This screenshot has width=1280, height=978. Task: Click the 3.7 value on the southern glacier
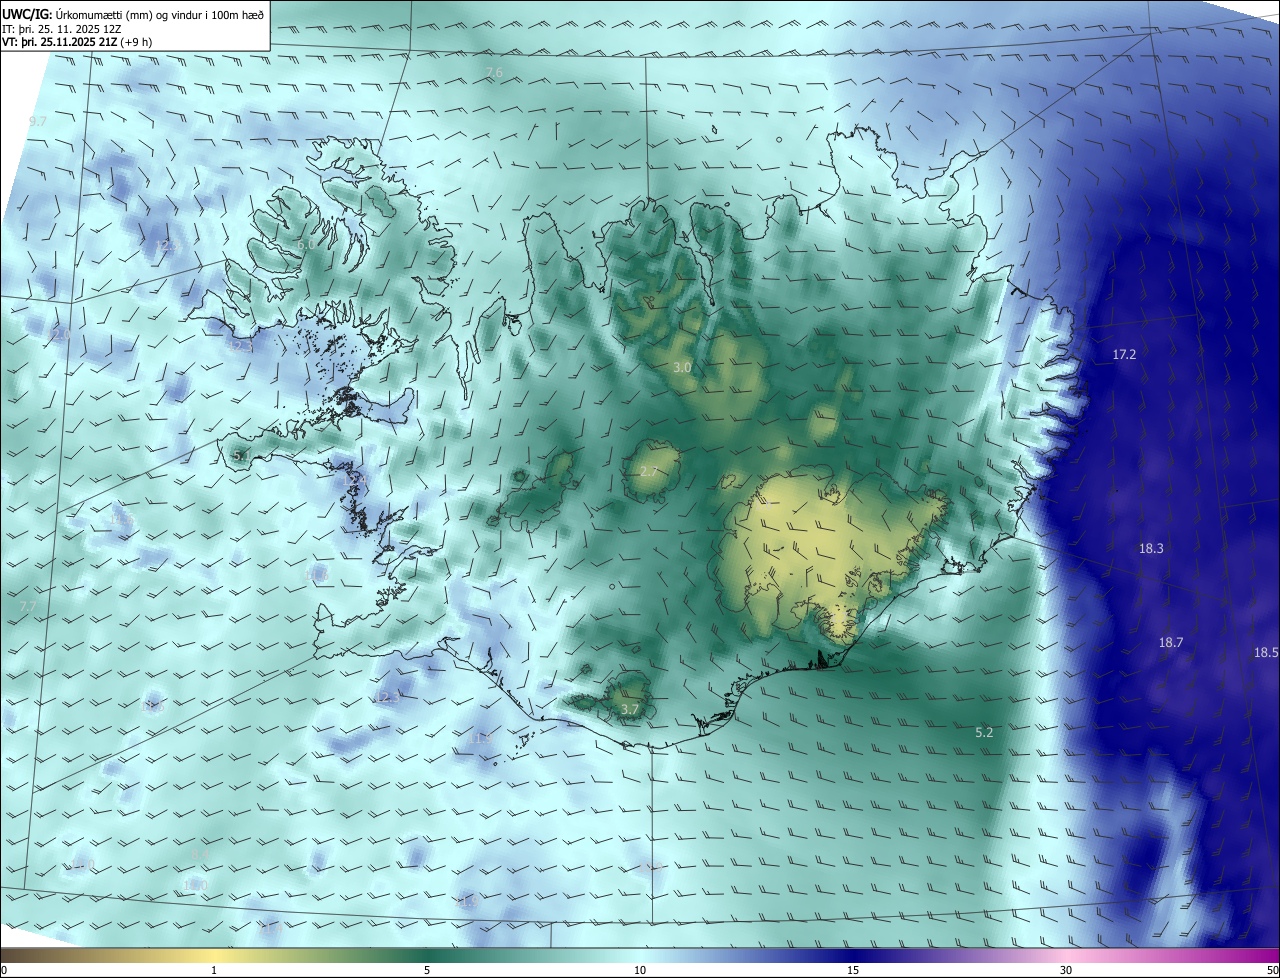629,710
